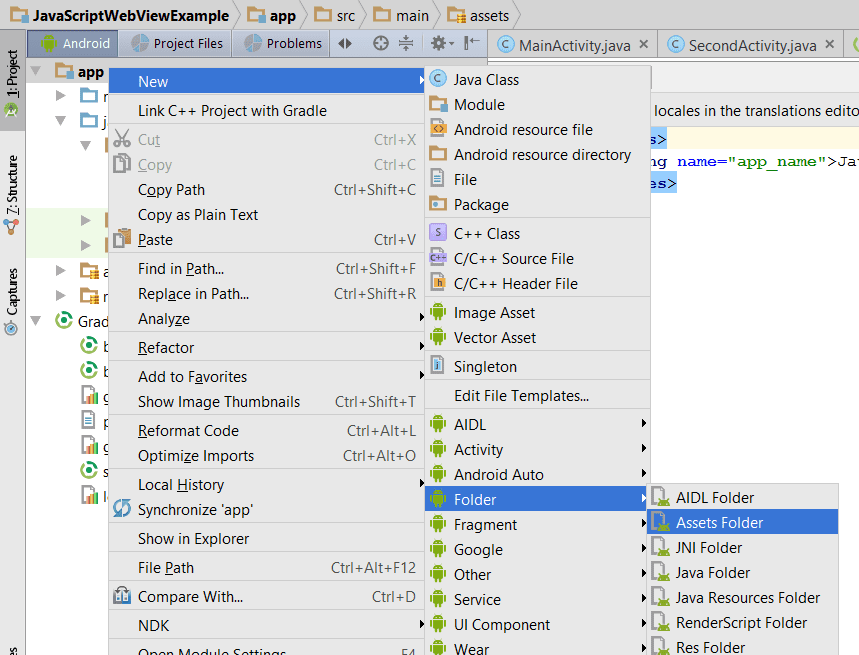Choose Compare With... from the menu
859x655 pixels.
(x=267, y=597)
